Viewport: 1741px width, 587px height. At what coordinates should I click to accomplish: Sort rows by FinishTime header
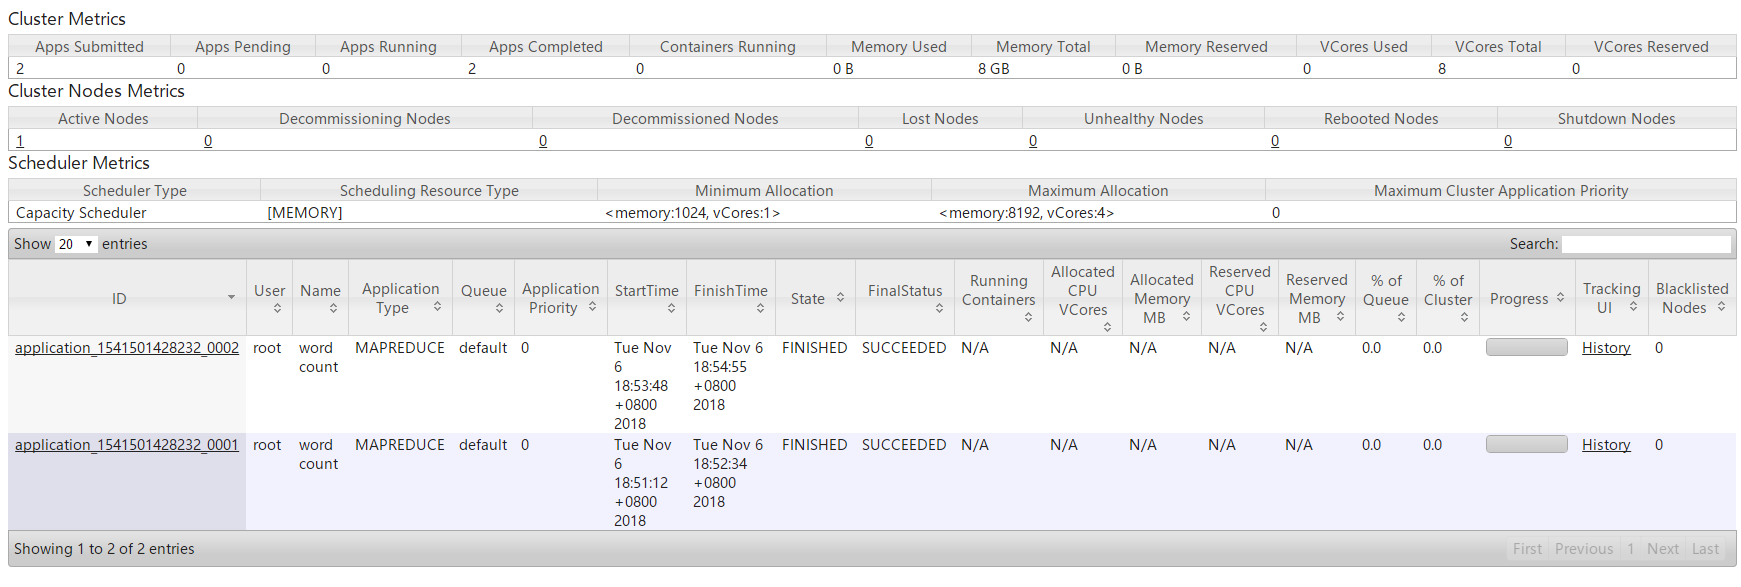point(760,309)
